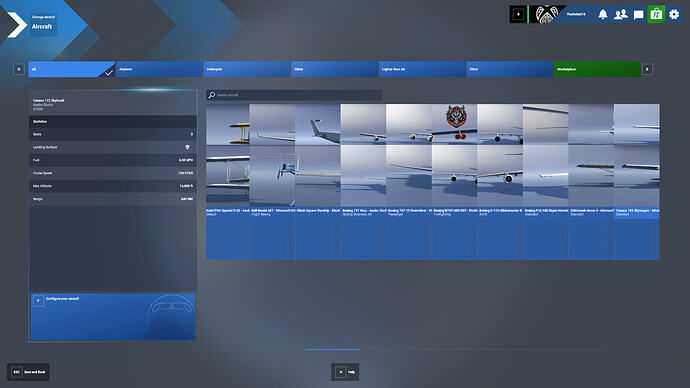Open the chat message icon
690x388 pixels.
[x=639, y=15]
